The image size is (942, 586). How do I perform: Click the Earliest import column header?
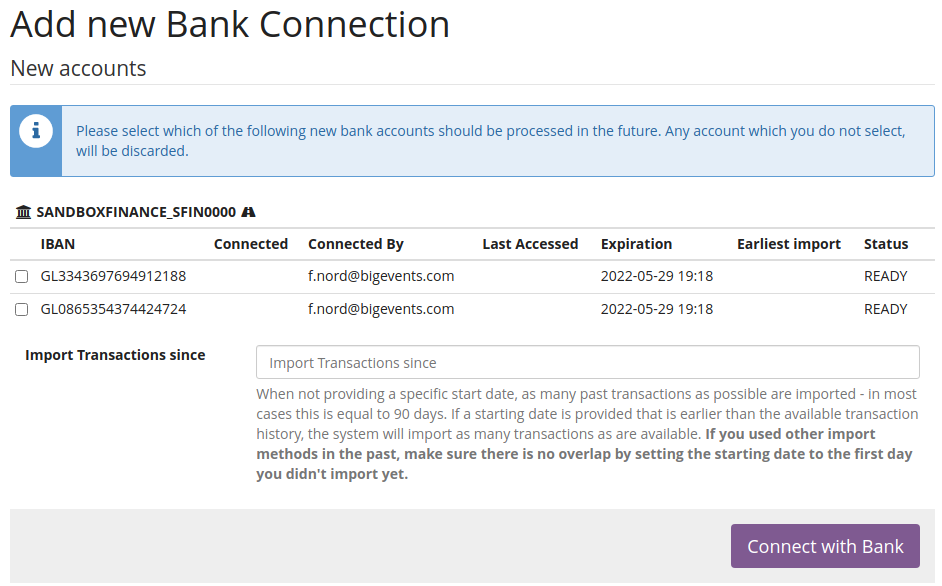pyautogui.click(x=789, y=244)
